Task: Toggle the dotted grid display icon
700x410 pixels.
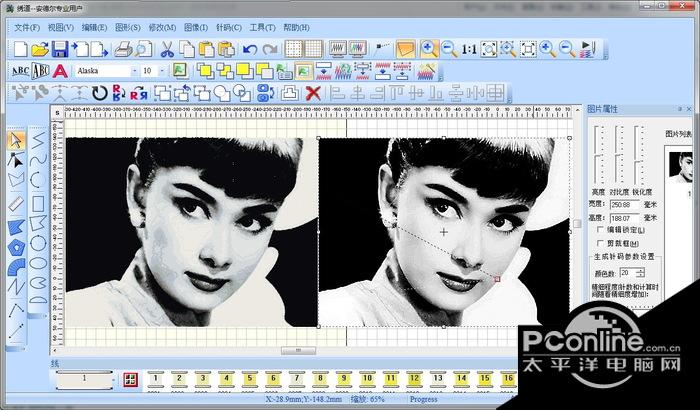Action: pyautogui.click(x=293, y=49)
